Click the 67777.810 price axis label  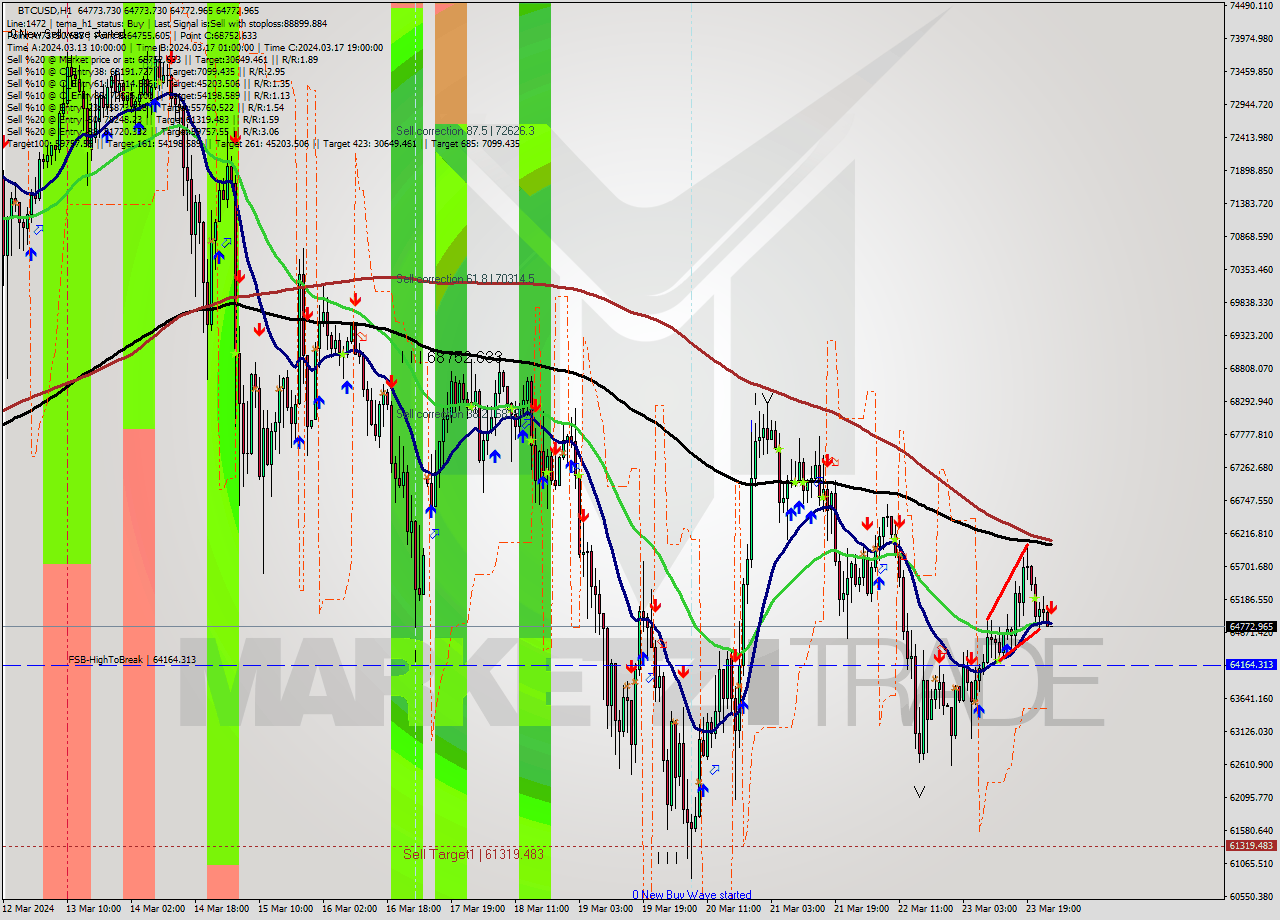[1251, 434]
